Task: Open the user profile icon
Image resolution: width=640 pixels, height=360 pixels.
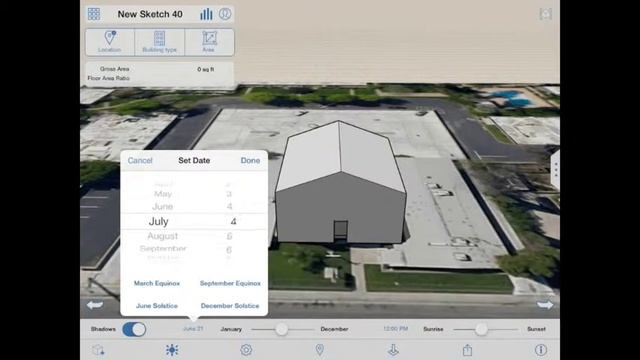Action: (x=225, y=14)
